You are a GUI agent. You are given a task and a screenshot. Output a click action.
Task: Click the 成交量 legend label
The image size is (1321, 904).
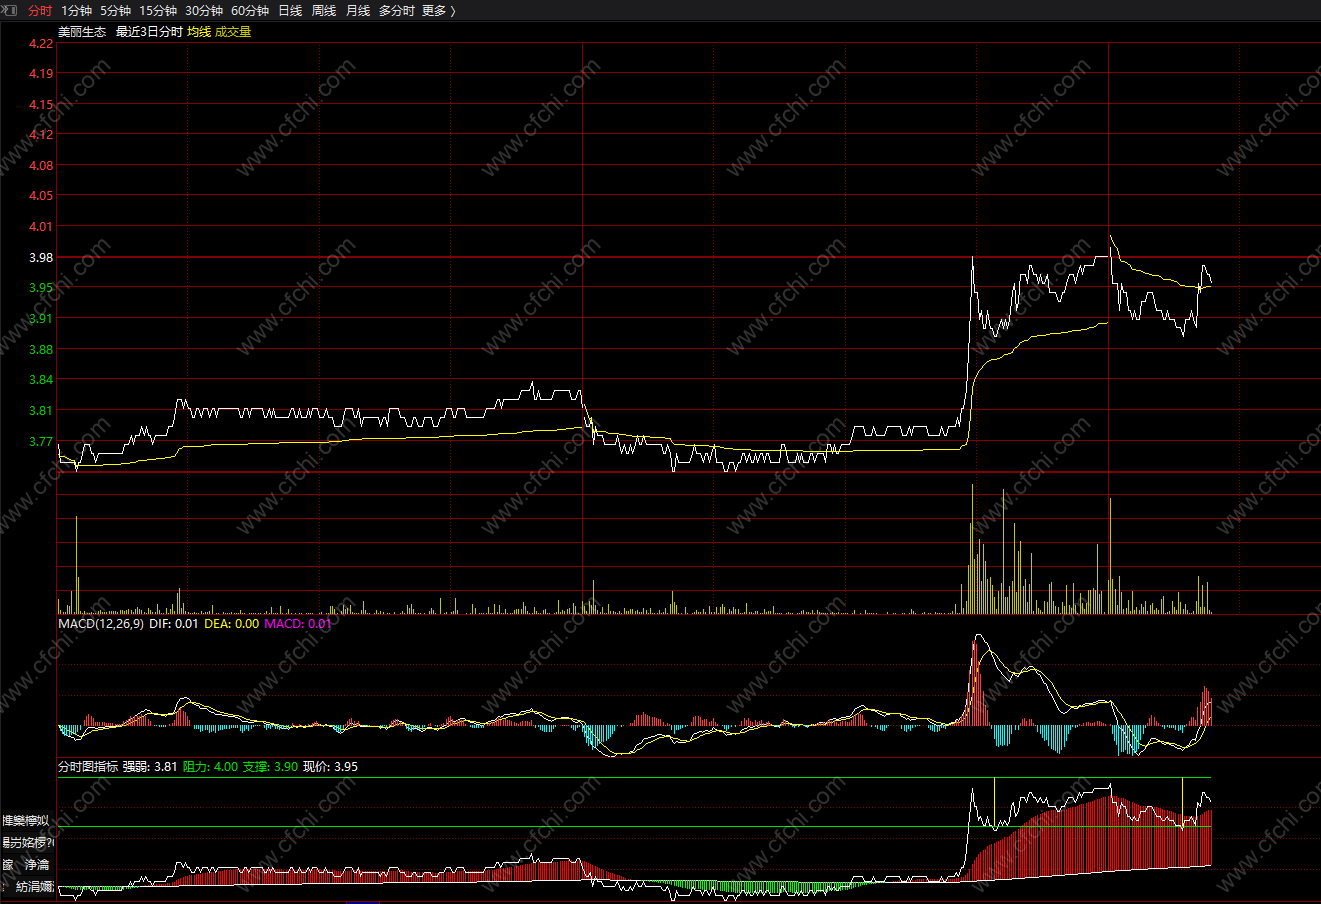[x=233, y=32]
